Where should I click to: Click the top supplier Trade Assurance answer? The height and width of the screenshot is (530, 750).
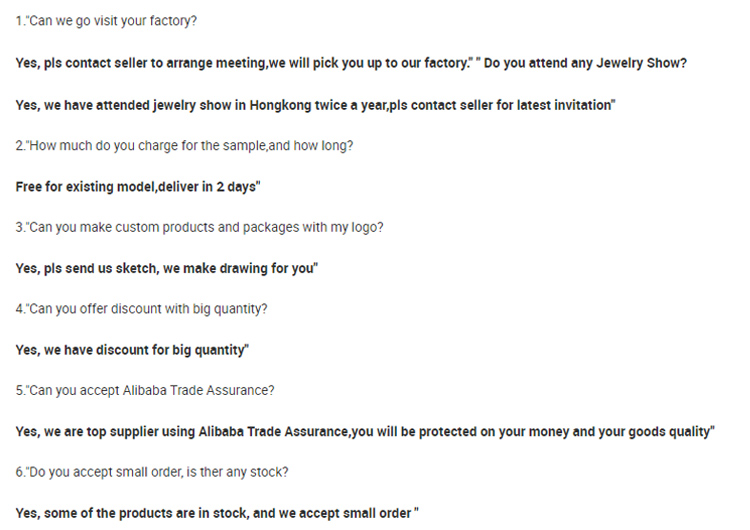[365, 432]
